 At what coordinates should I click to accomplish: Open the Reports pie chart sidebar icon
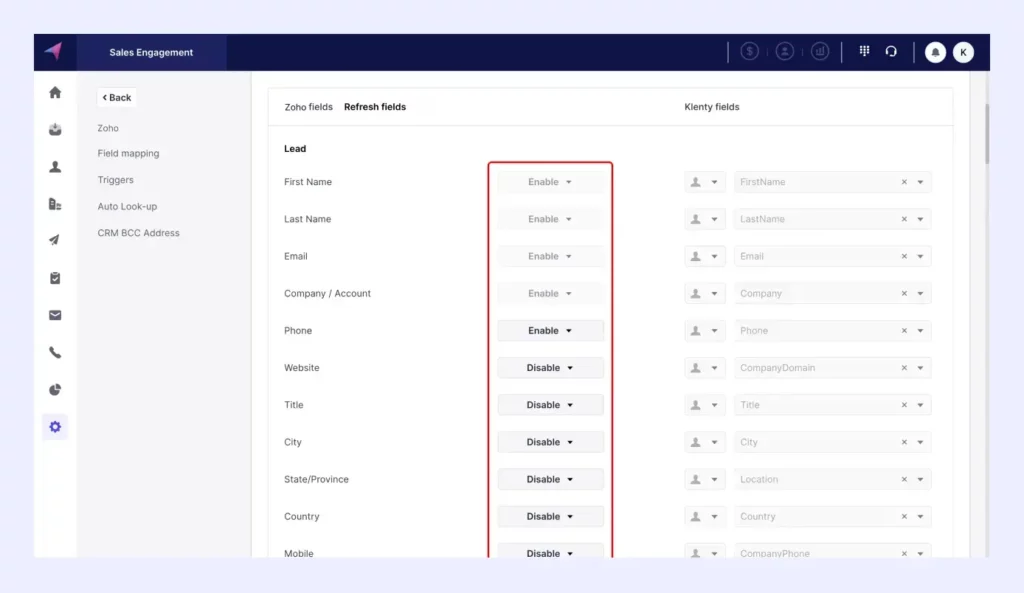point(55,390)
